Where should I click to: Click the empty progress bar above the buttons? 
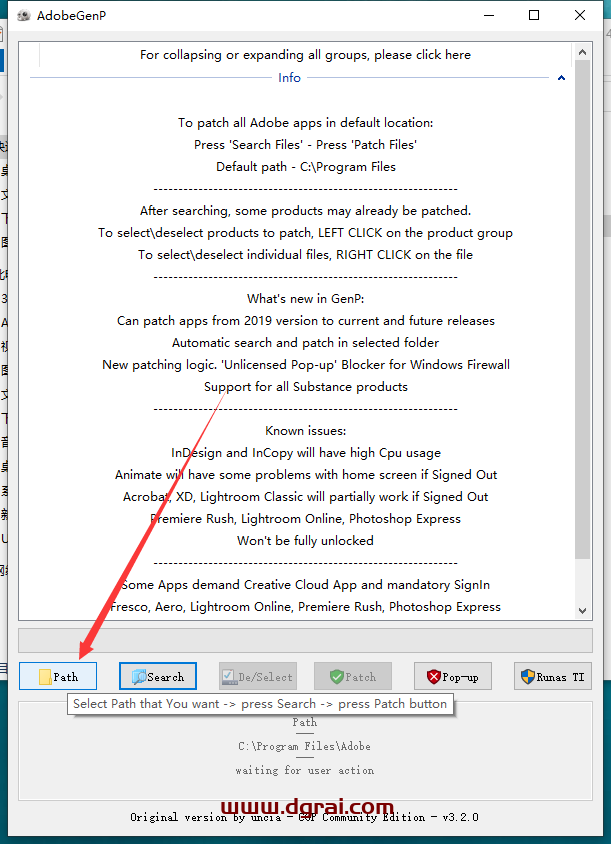tap(305, 641)
